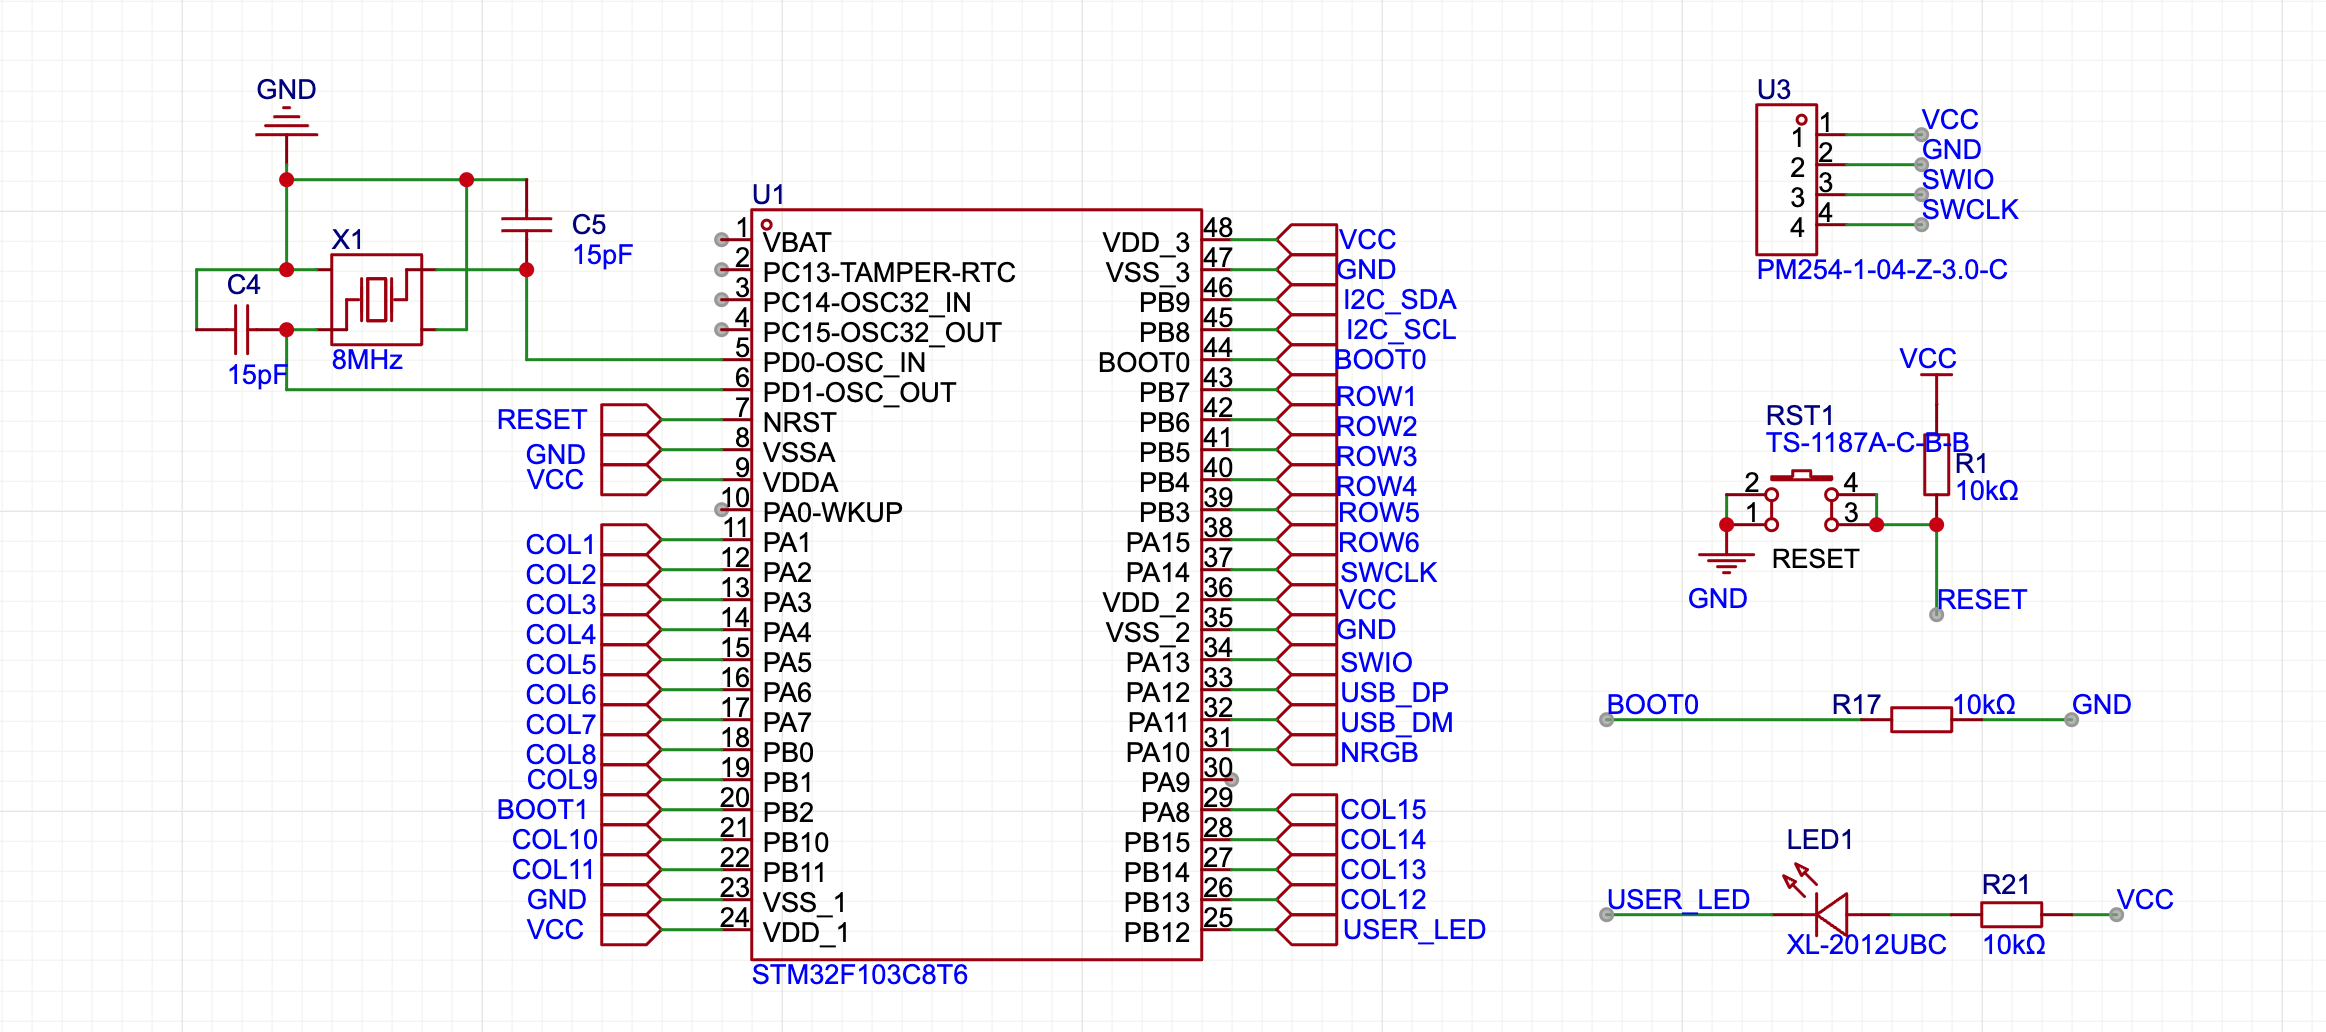Select the ROW1 net flag shape
2326x1032 pixels.
coord(1307,389)
